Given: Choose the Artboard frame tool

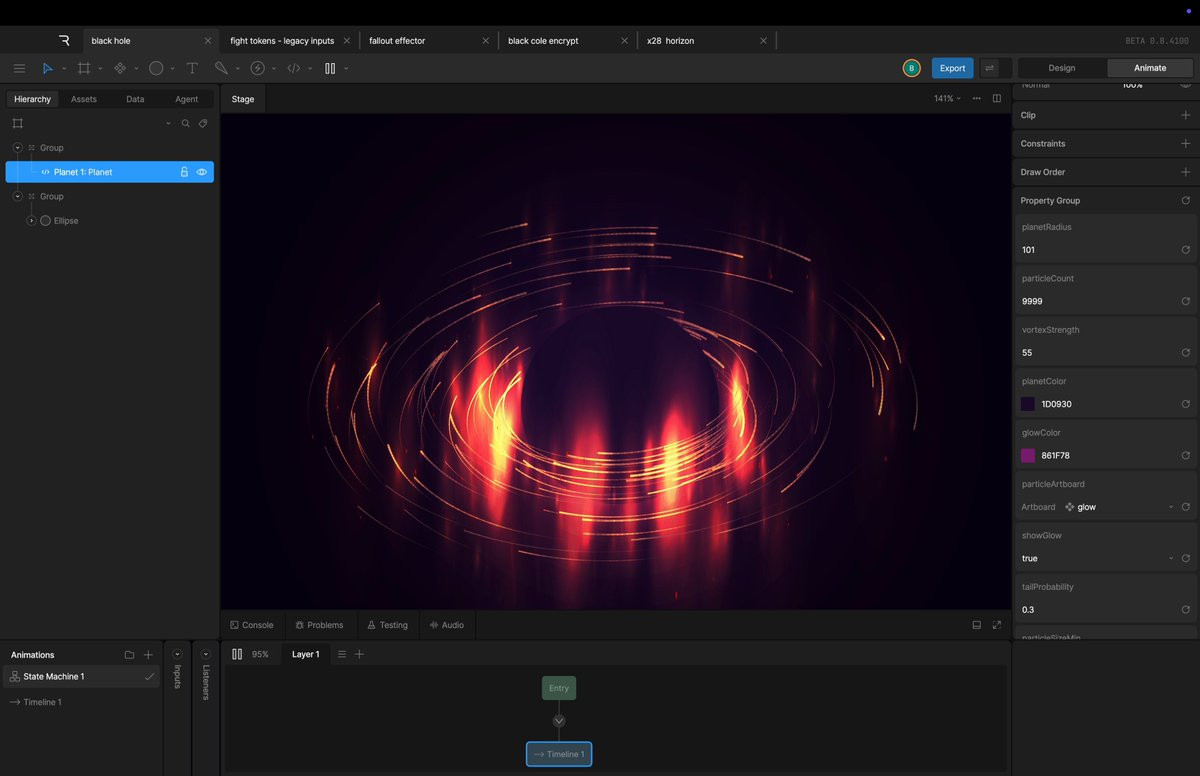Looking at the screenshot, I should coord(84,68).
